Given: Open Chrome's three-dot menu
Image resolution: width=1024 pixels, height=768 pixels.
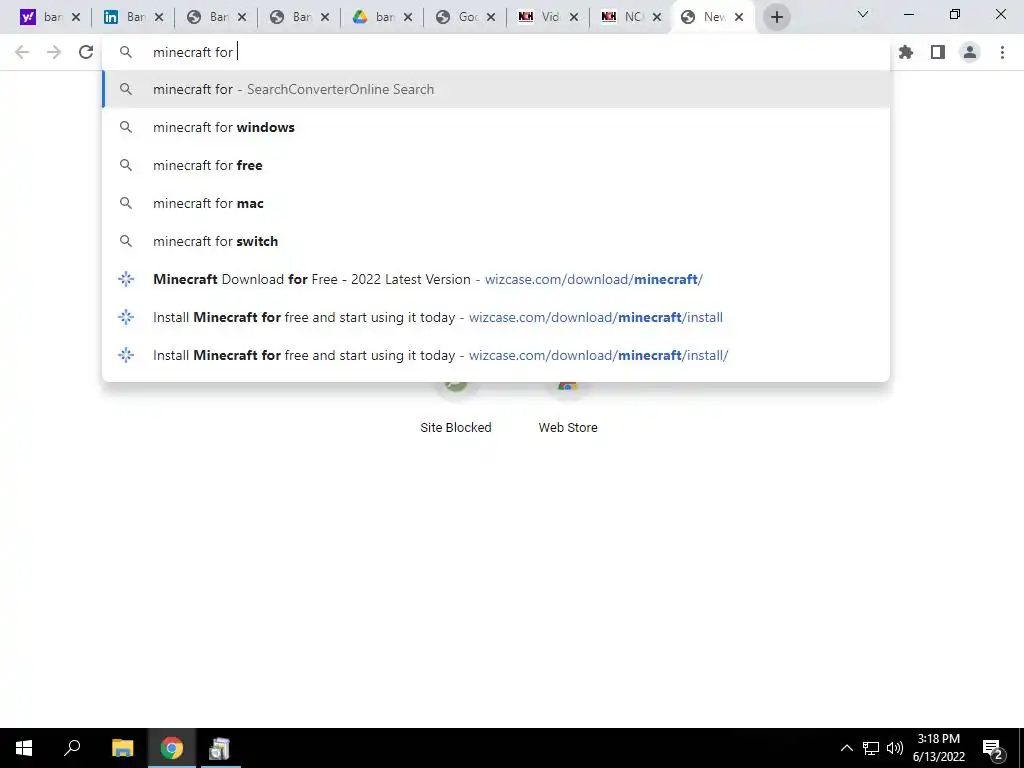Looking at the screenshot, I should point(1002,52).
